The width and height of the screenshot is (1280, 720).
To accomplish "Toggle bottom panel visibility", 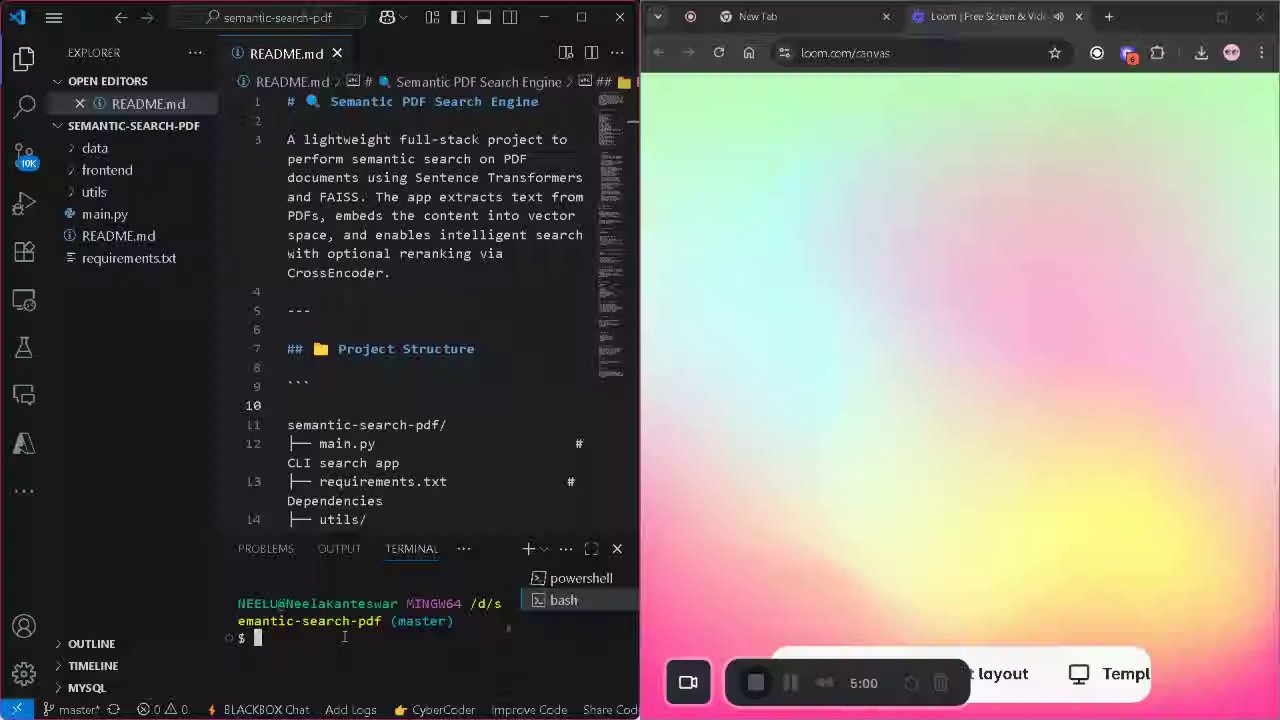I will pyautogui.click(x=484, y=17).
